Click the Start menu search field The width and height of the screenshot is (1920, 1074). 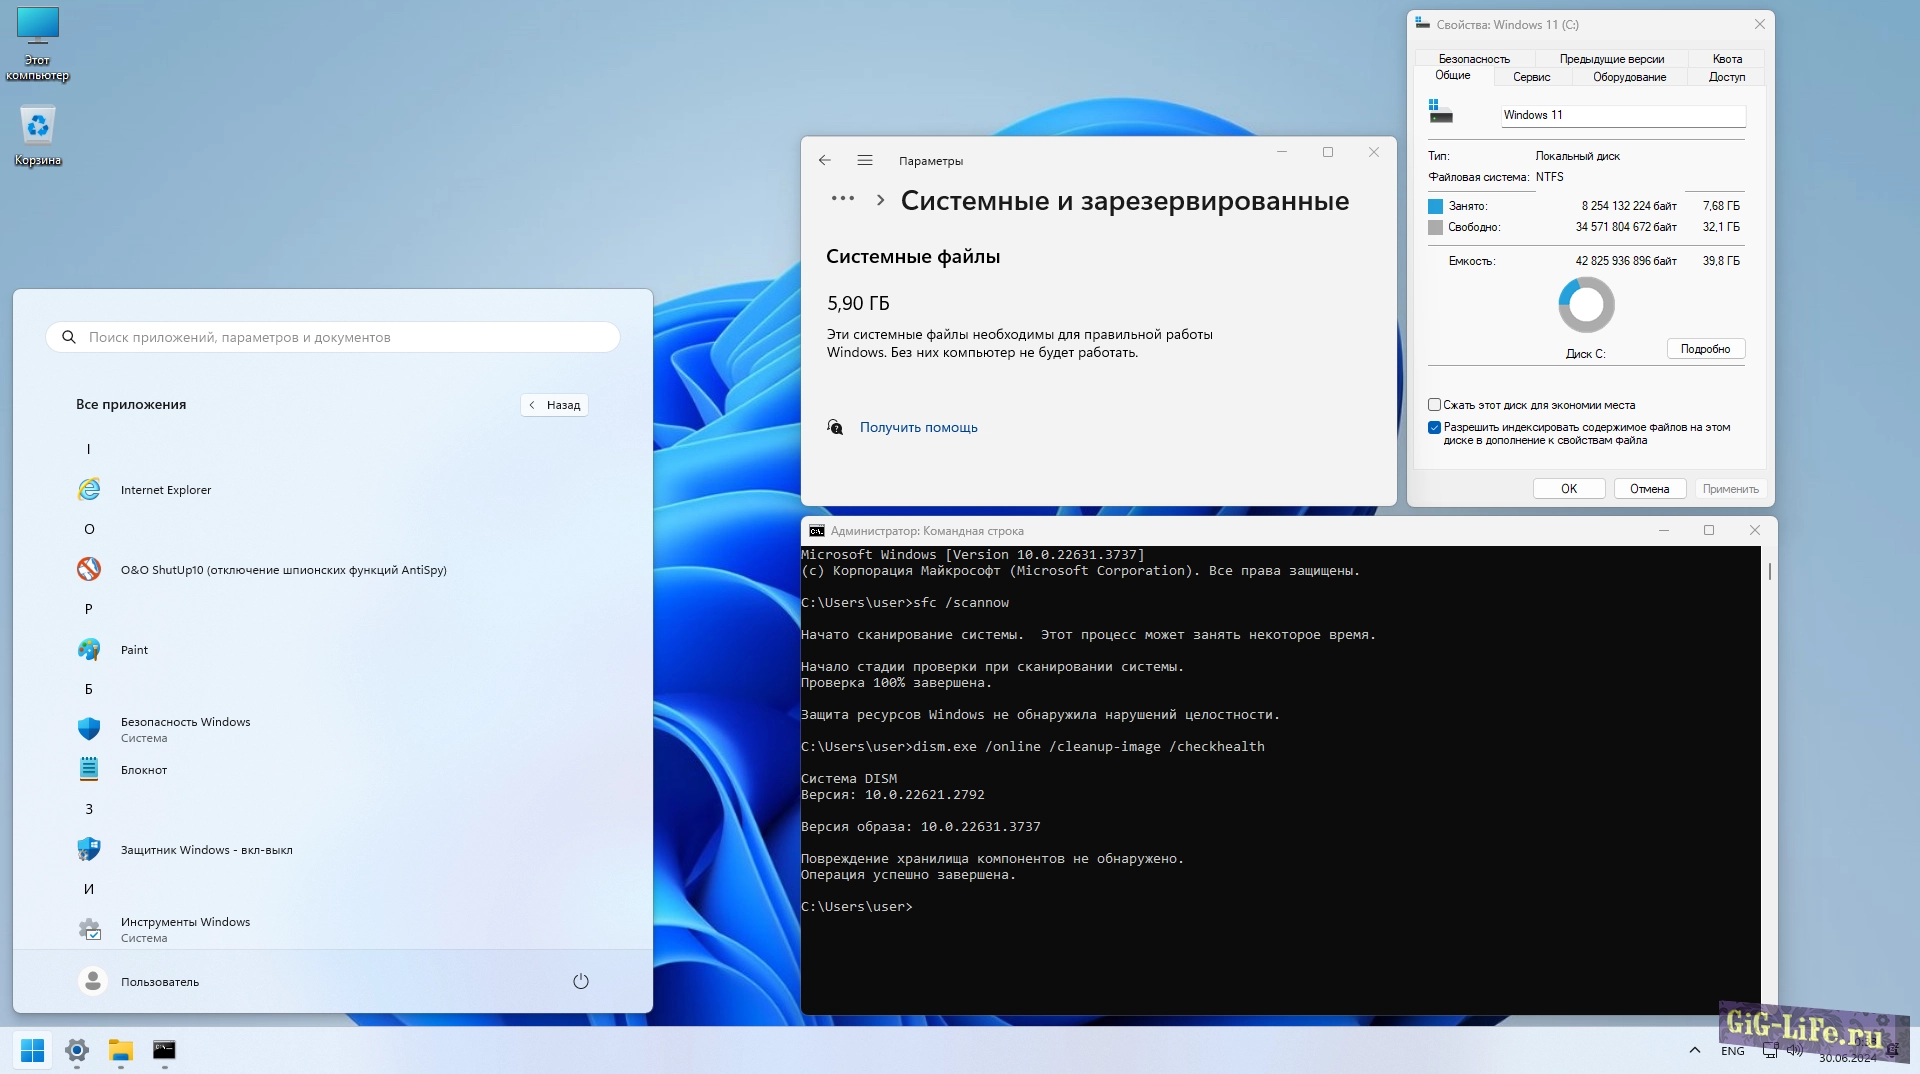pos(333,338)
